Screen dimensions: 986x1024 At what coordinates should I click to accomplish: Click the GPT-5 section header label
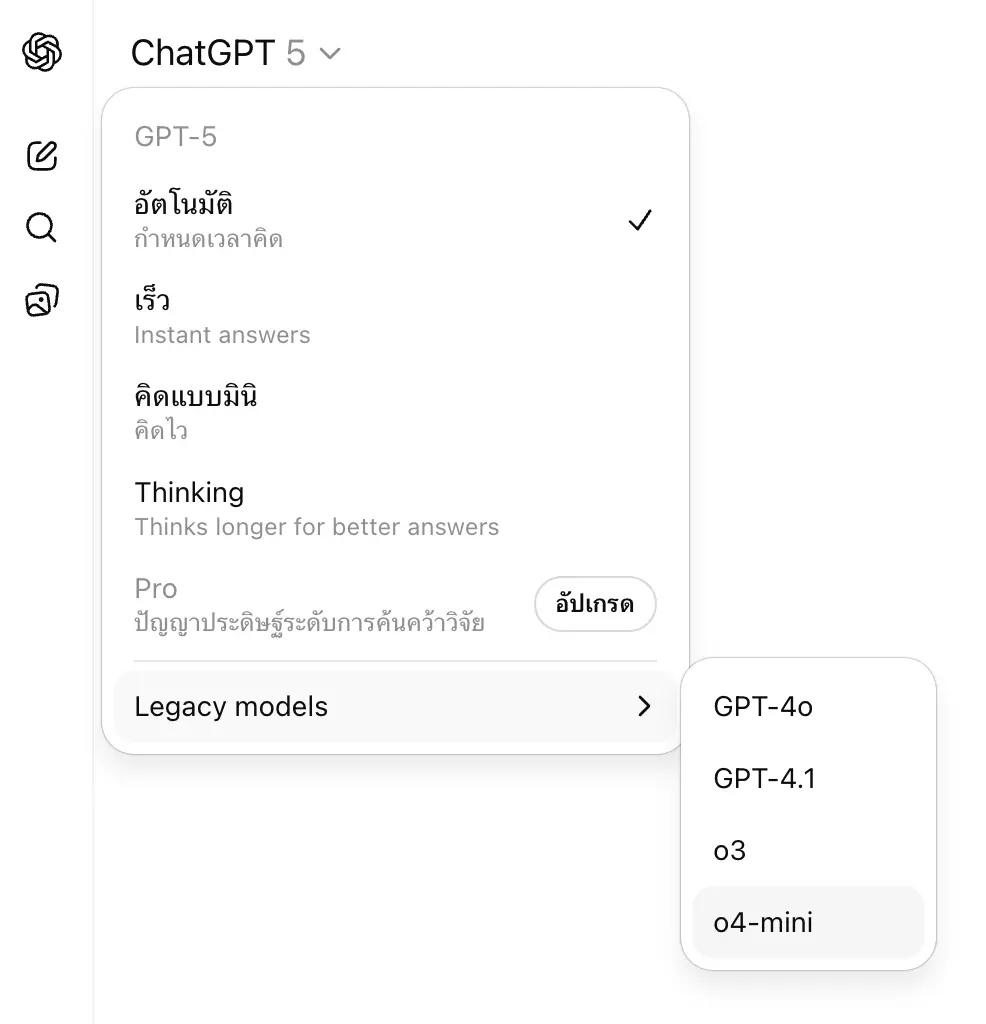[x=176, y=137]
